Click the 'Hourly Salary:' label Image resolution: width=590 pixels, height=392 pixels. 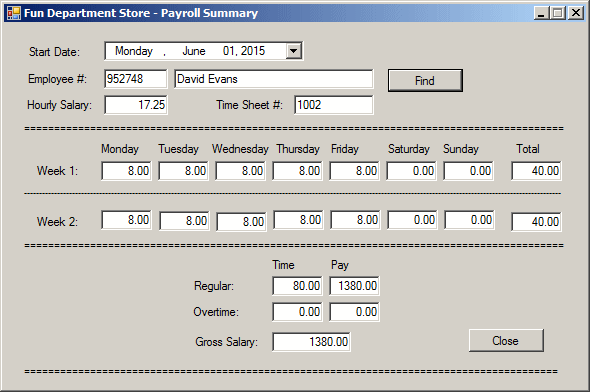tap(59, 105)
